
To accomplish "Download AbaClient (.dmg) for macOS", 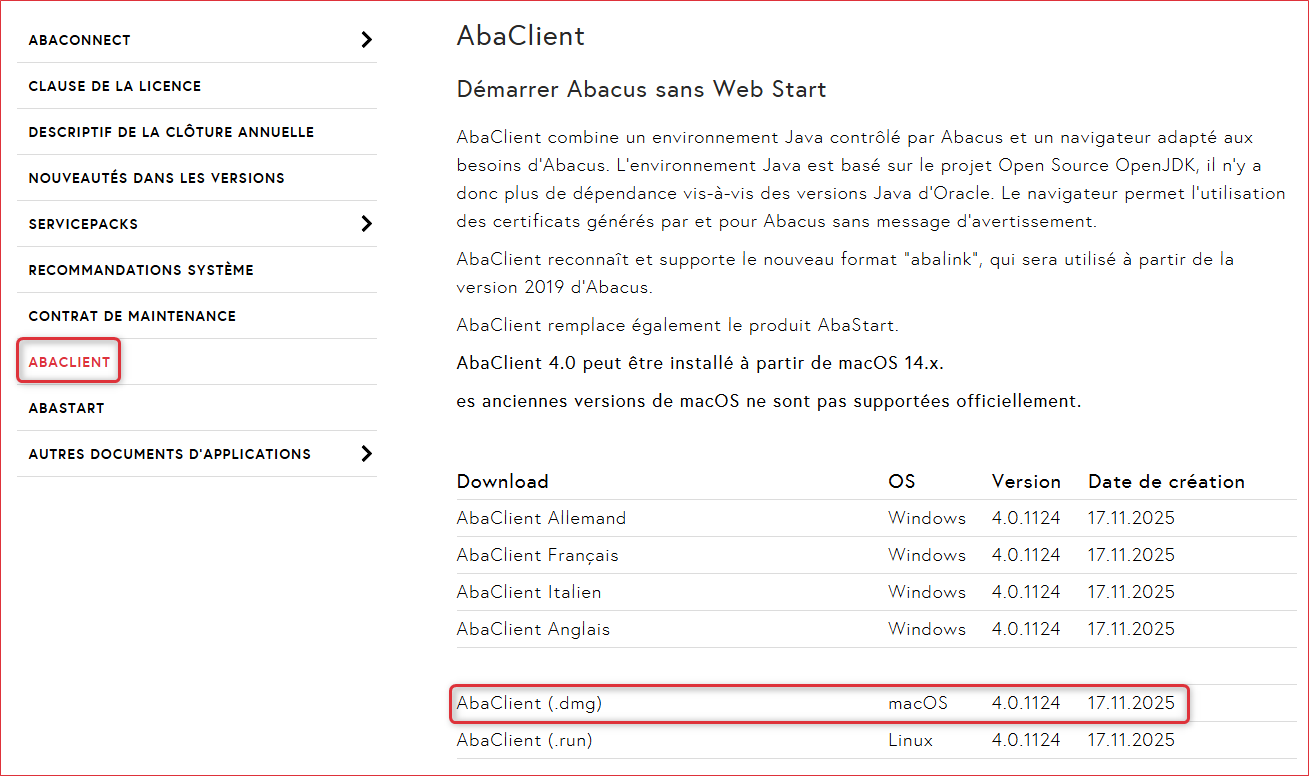I will [x=529, y=703].
